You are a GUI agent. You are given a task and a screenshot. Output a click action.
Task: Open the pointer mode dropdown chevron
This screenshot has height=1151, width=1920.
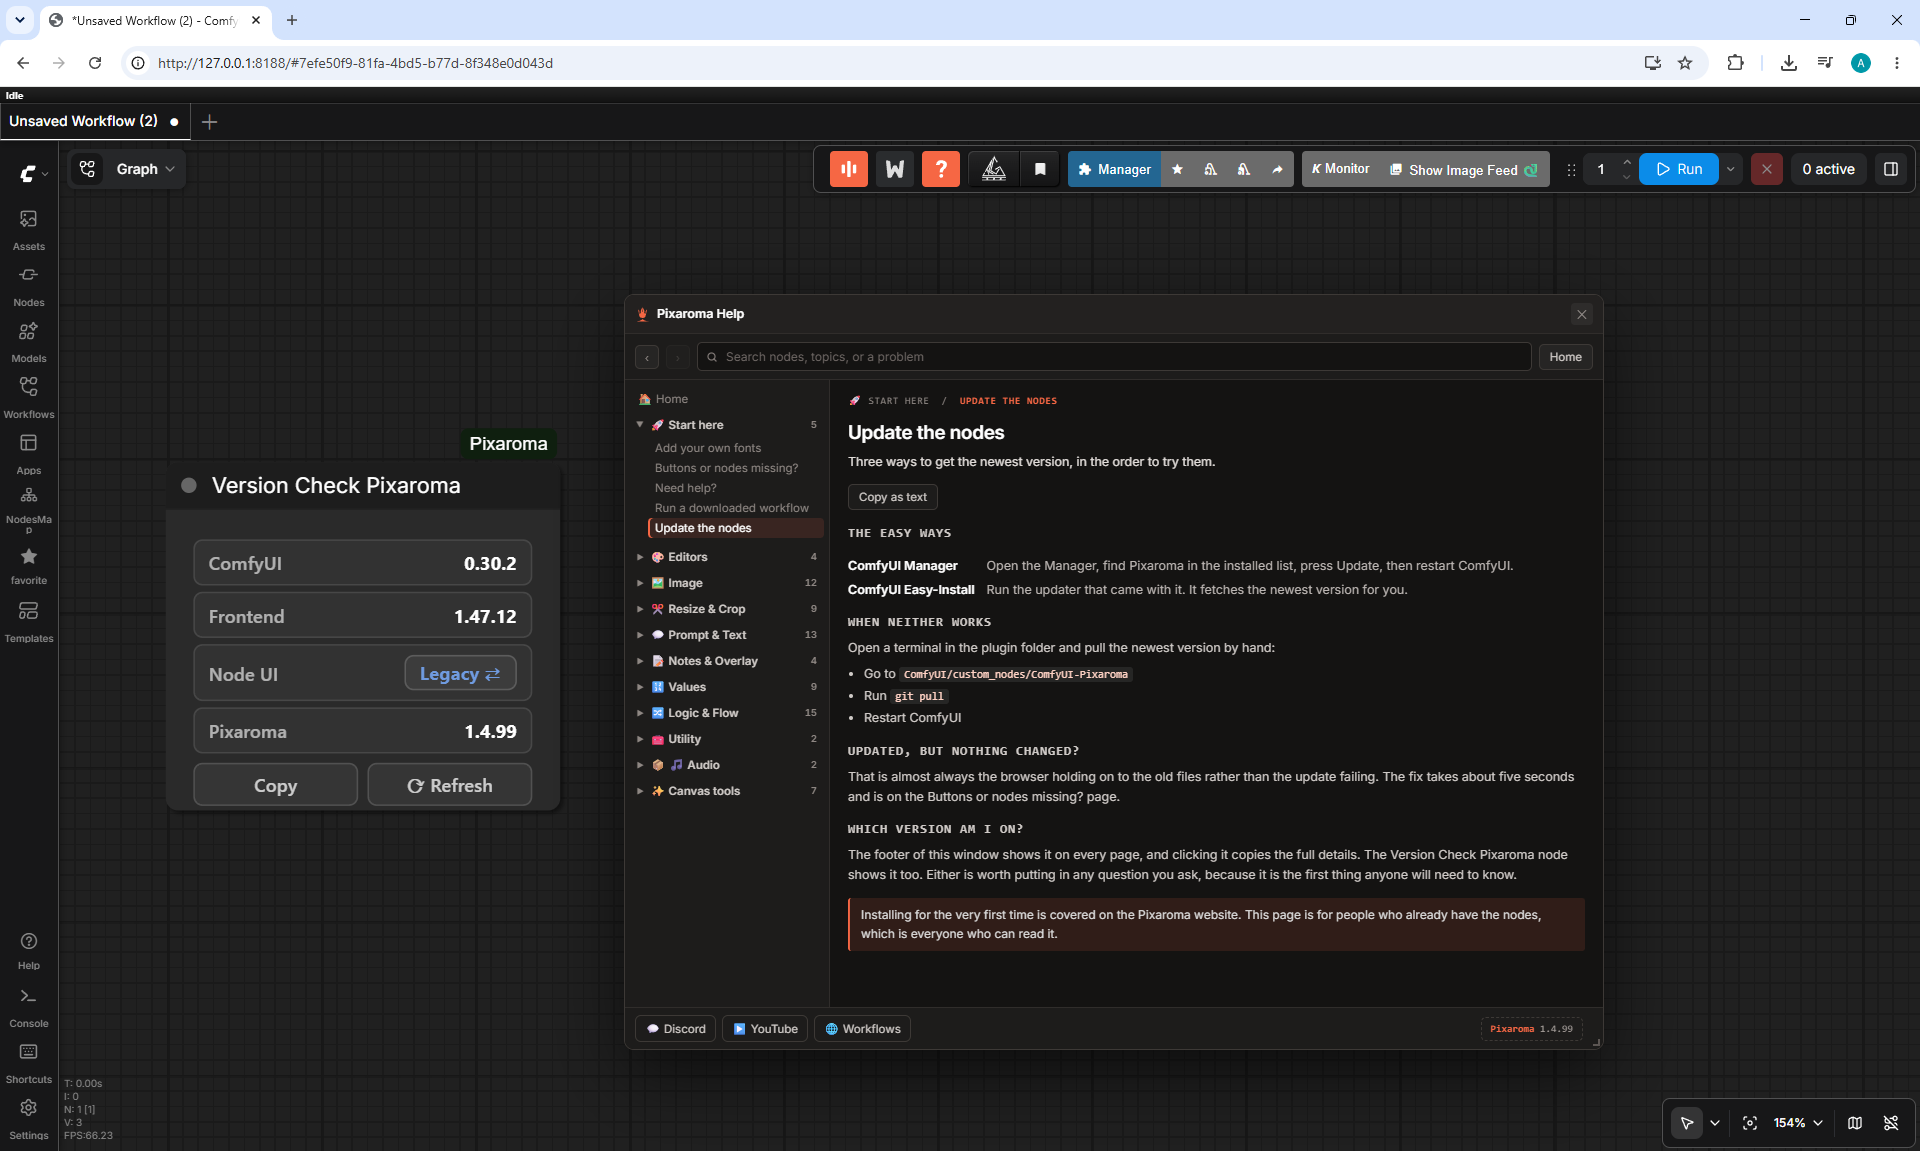tap(1715, 1123)
